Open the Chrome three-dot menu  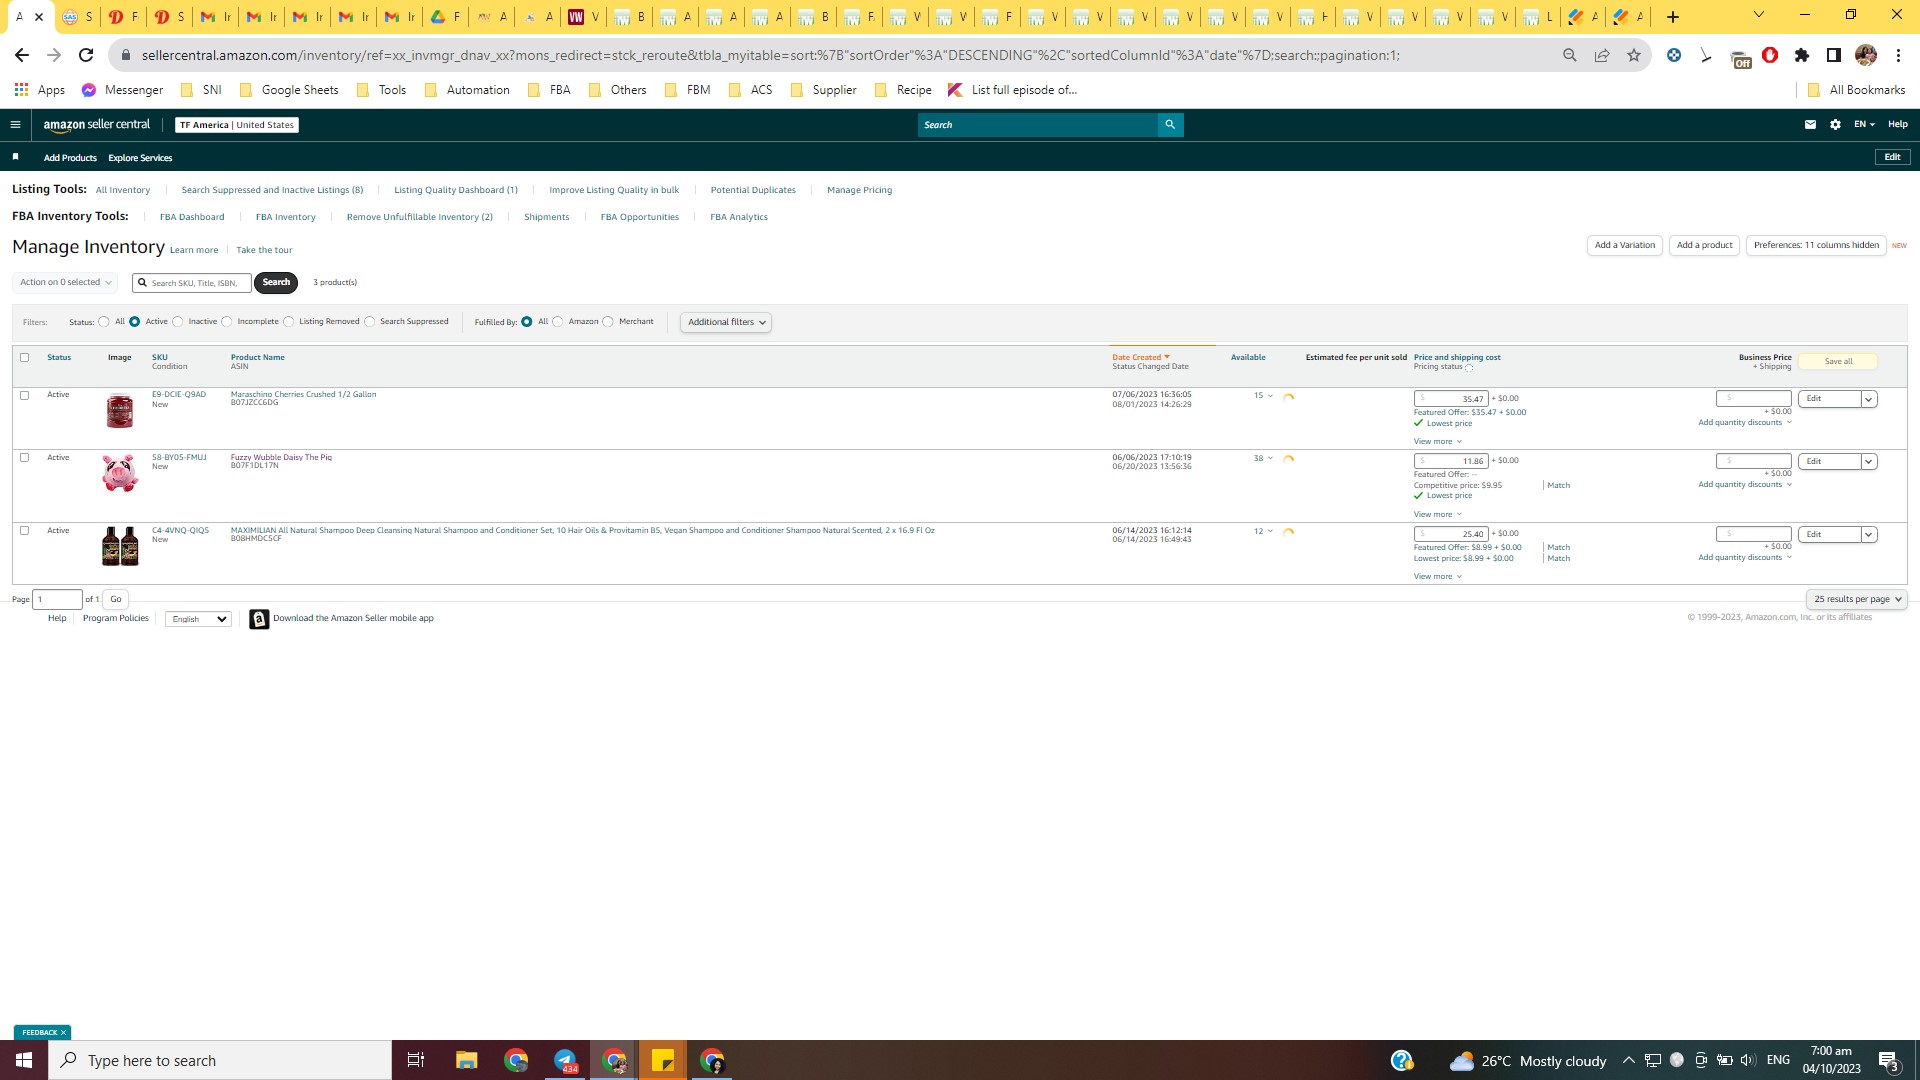click(1898, 55)
